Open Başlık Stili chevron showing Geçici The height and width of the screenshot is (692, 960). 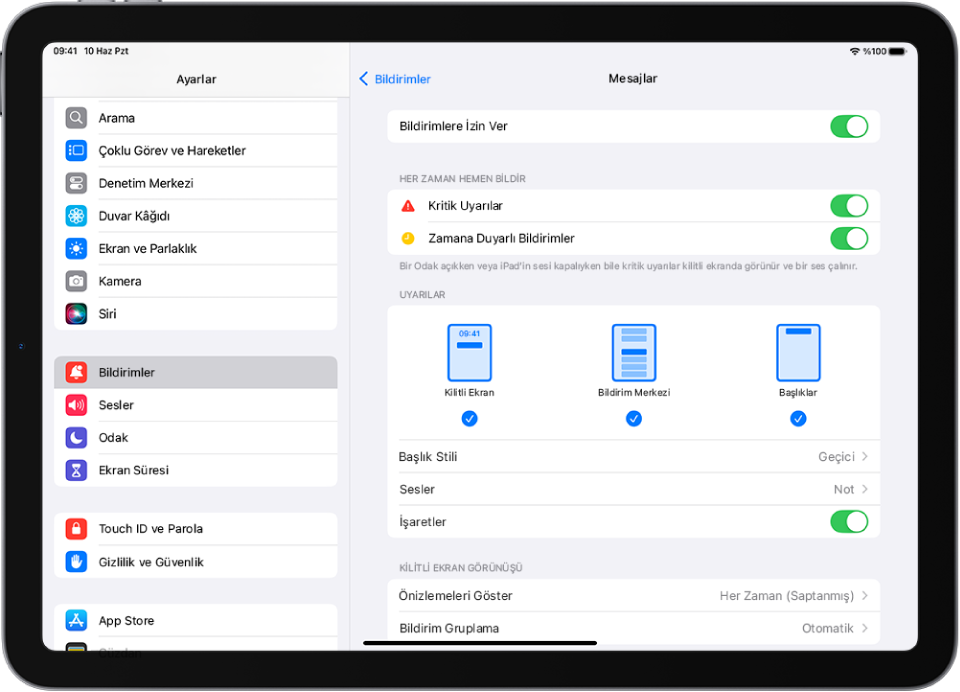(x=864, y=456)
